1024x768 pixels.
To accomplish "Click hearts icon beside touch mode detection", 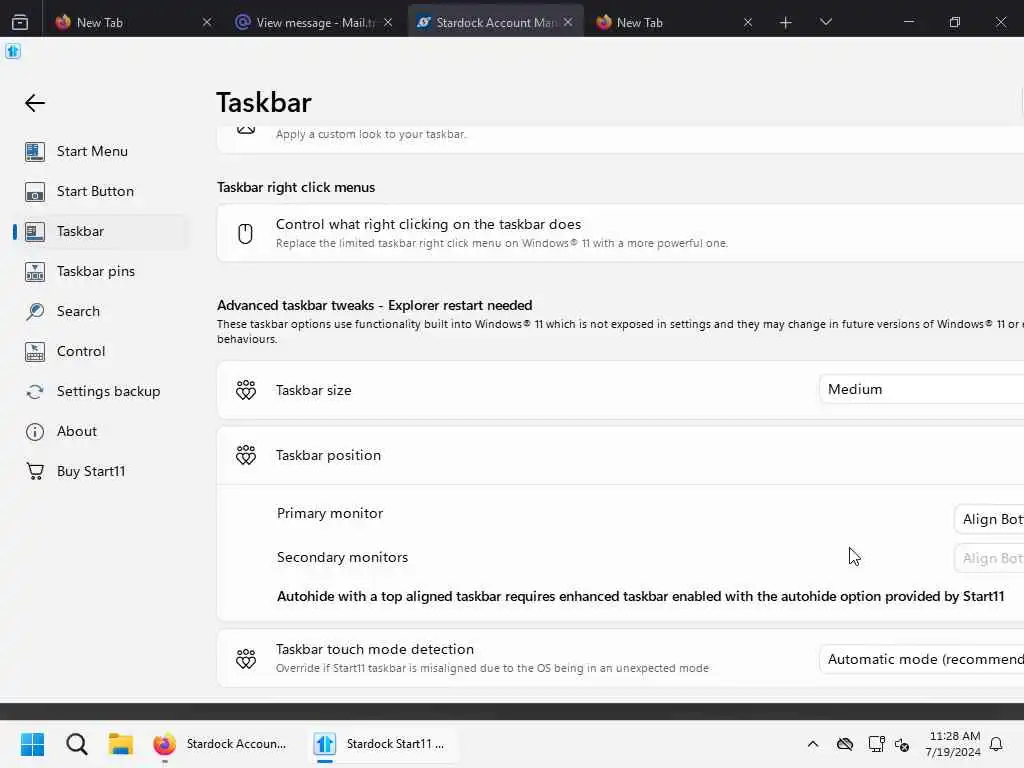I will click(x=246, y=659).
